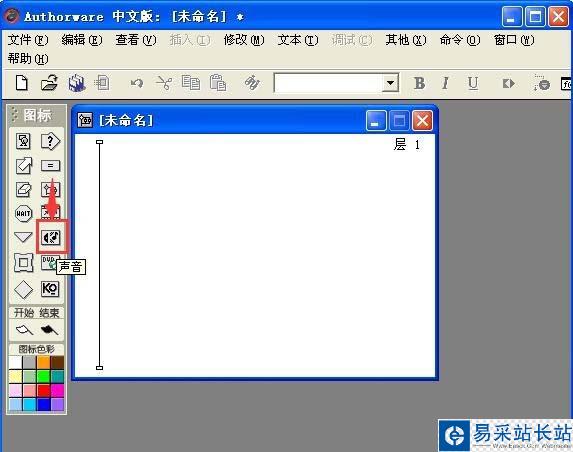Open the 文件(F) menu
Screen dimensions: 573x452
tap(28, 40)
